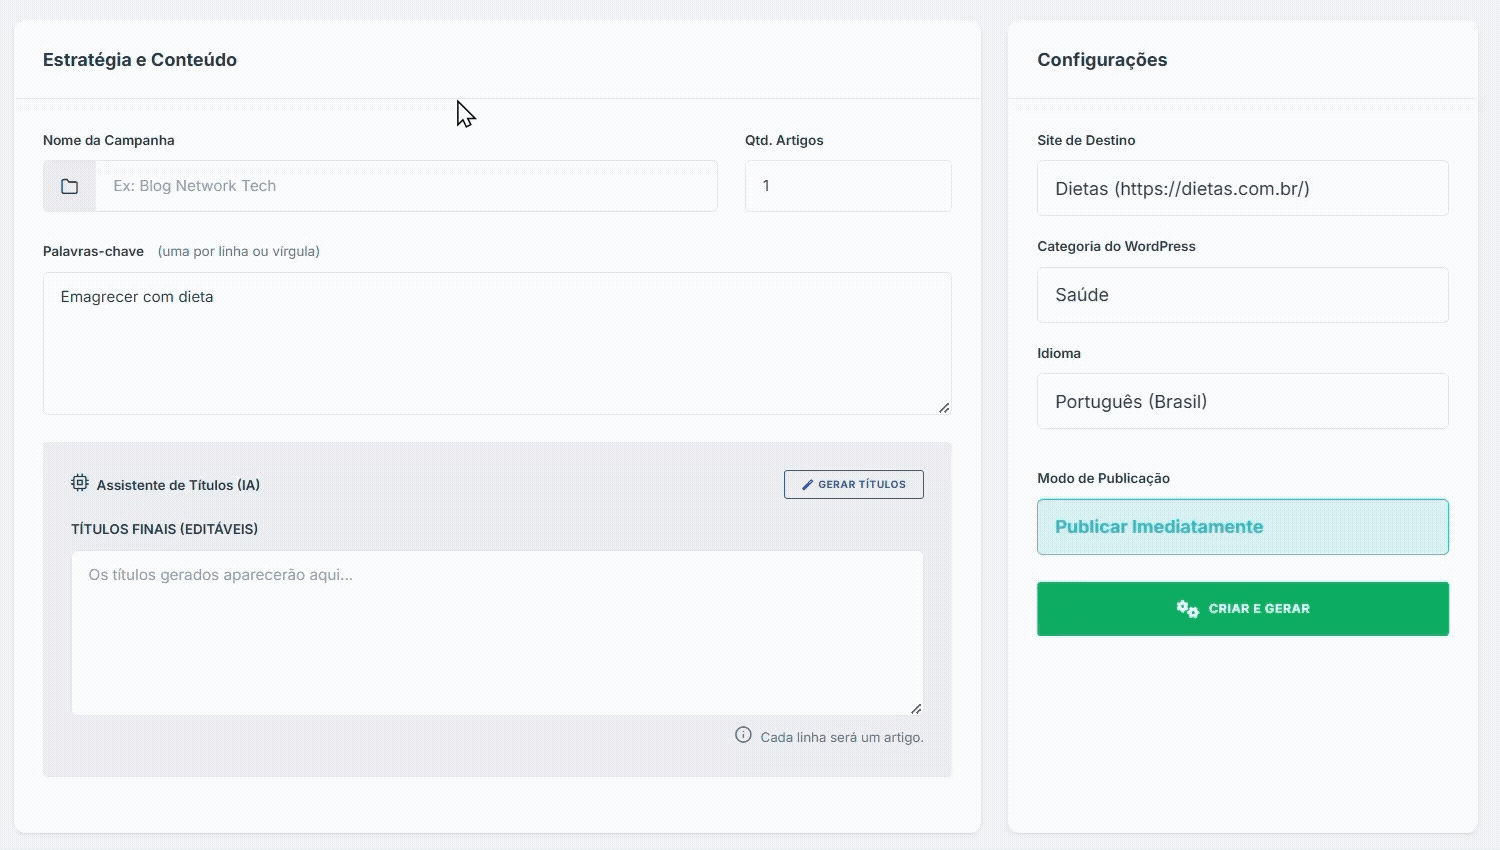Image resolution: width=1500 pixels, height=850 pixels.
Task: Select the Qtd. Artigos number field
Action: click(x=847, y=186)
